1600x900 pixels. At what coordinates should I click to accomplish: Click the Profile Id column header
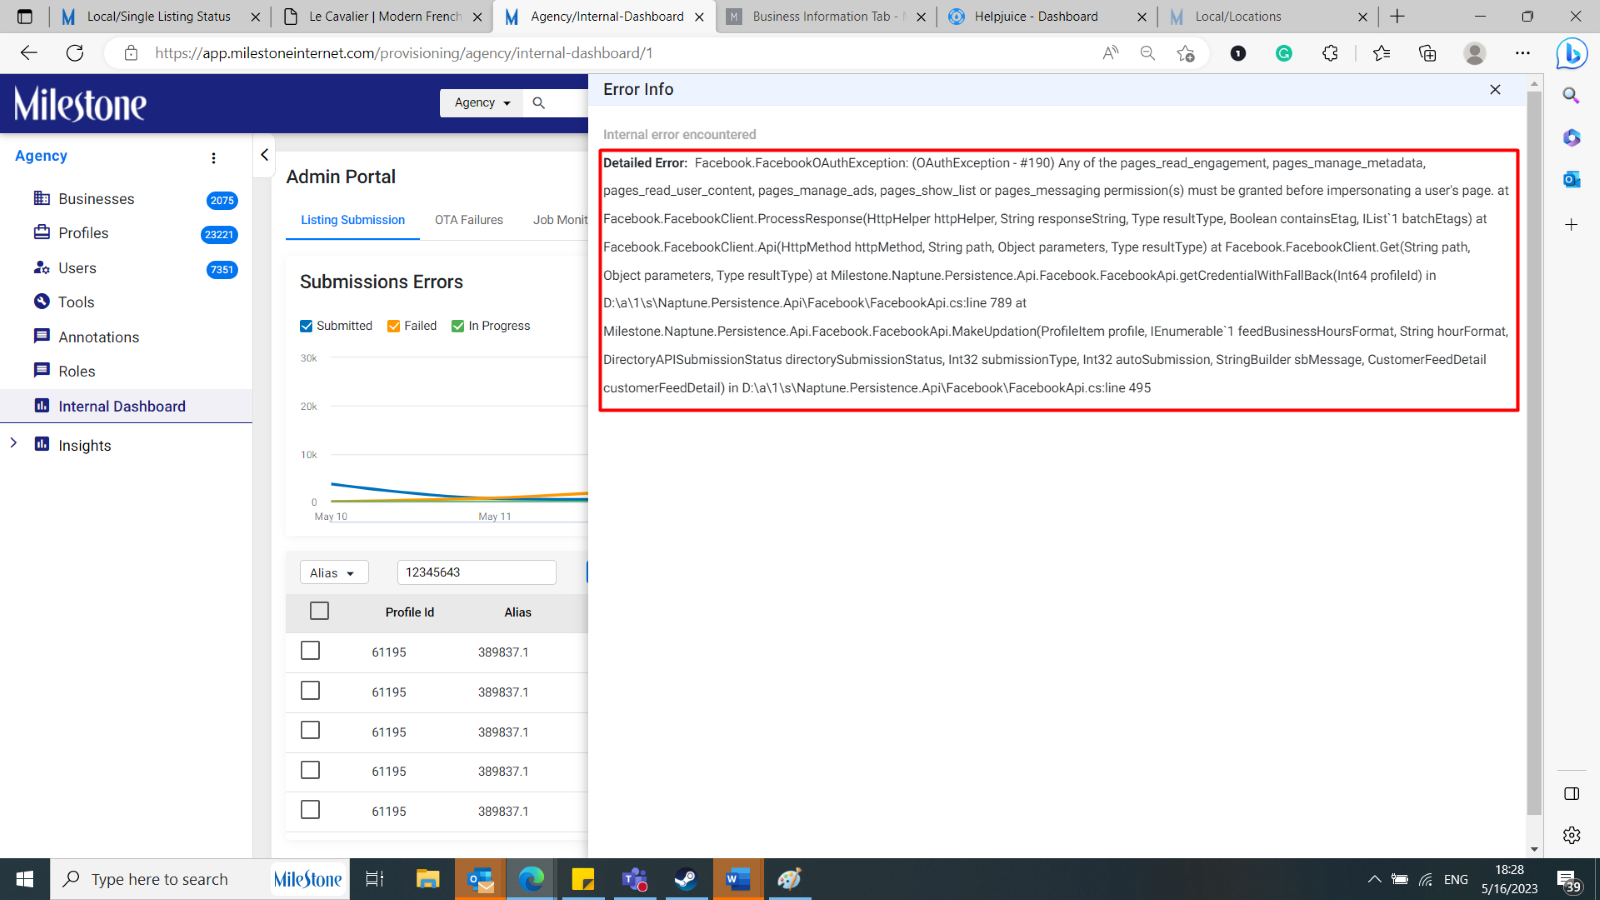tap(410, 612)
